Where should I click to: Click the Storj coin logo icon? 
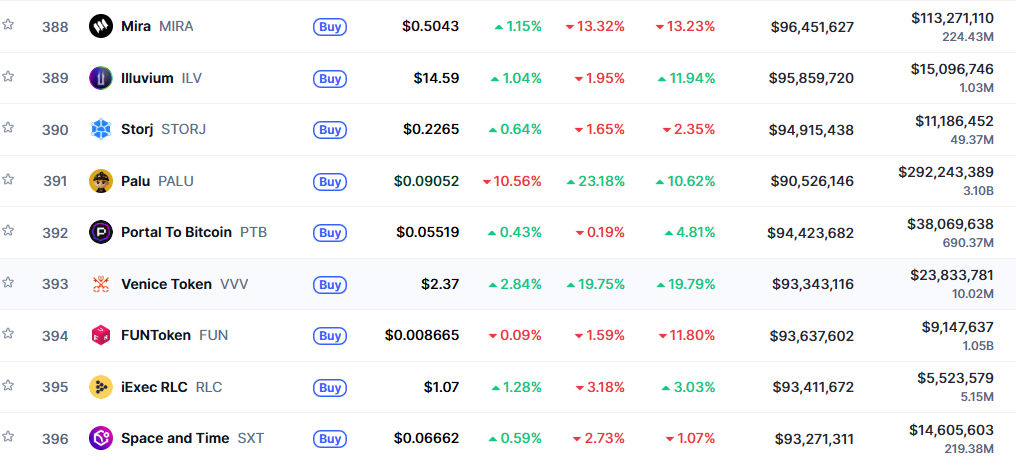click(x=101, y=129)
